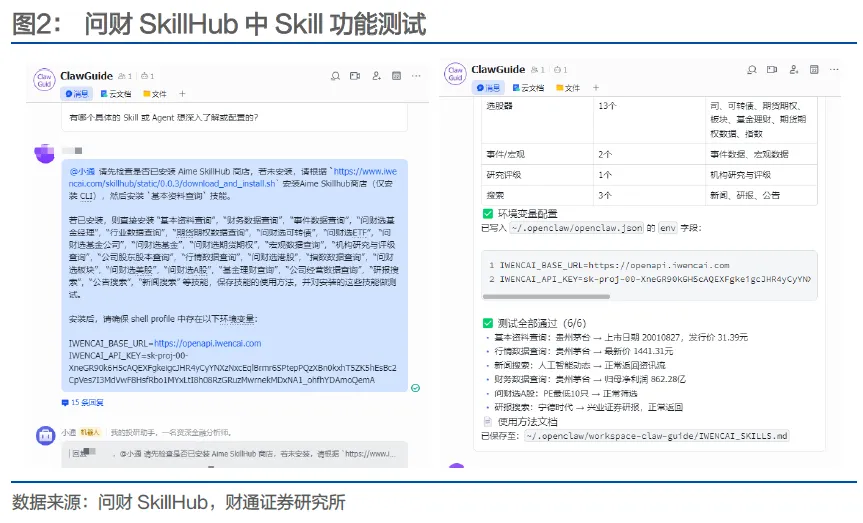This screenshot has width=863, height=523.
Task: Click ClawGuide group avatar in left window
Action: tap(45, 80)
